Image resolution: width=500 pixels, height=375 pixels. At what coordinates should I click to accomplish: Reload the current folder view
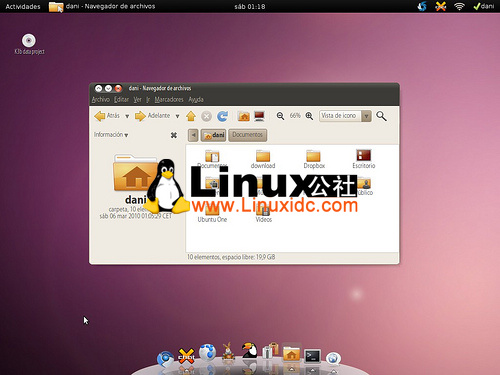(222, 116)
